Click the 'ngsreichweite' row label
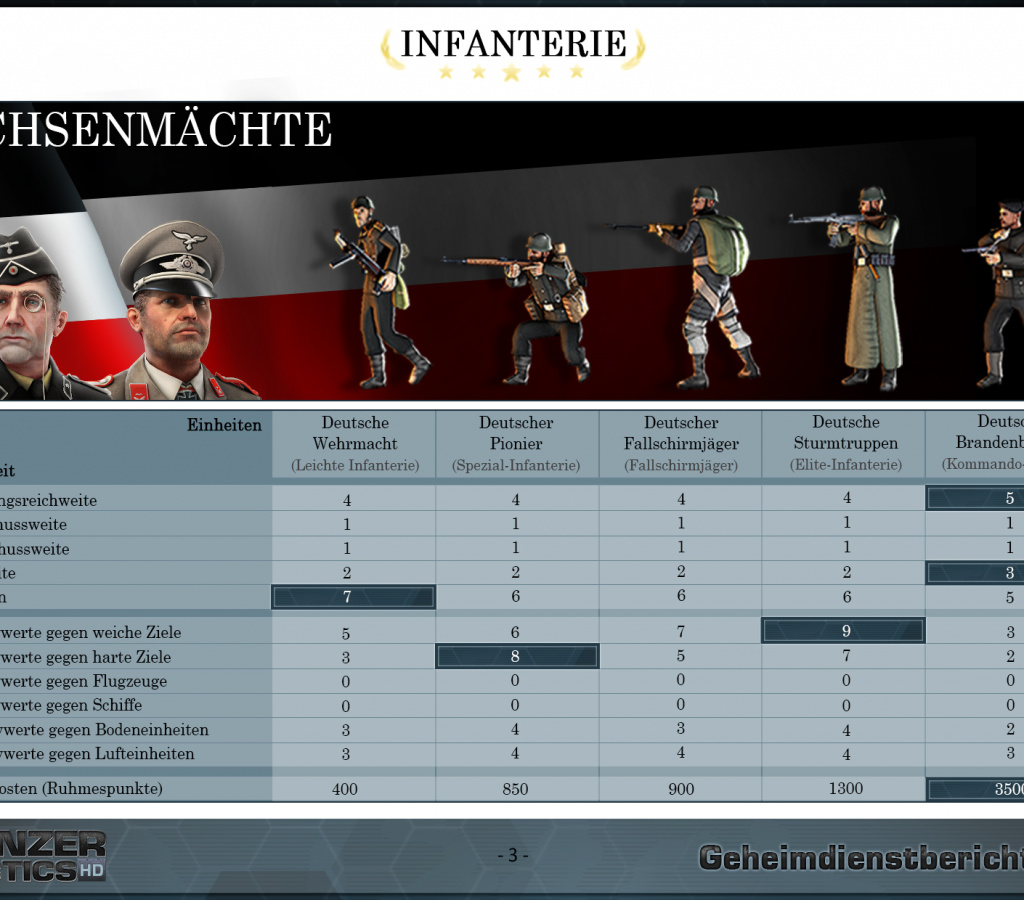Image resolution: width=1024 pixels, height=900 pixels. tap(48, 500)
